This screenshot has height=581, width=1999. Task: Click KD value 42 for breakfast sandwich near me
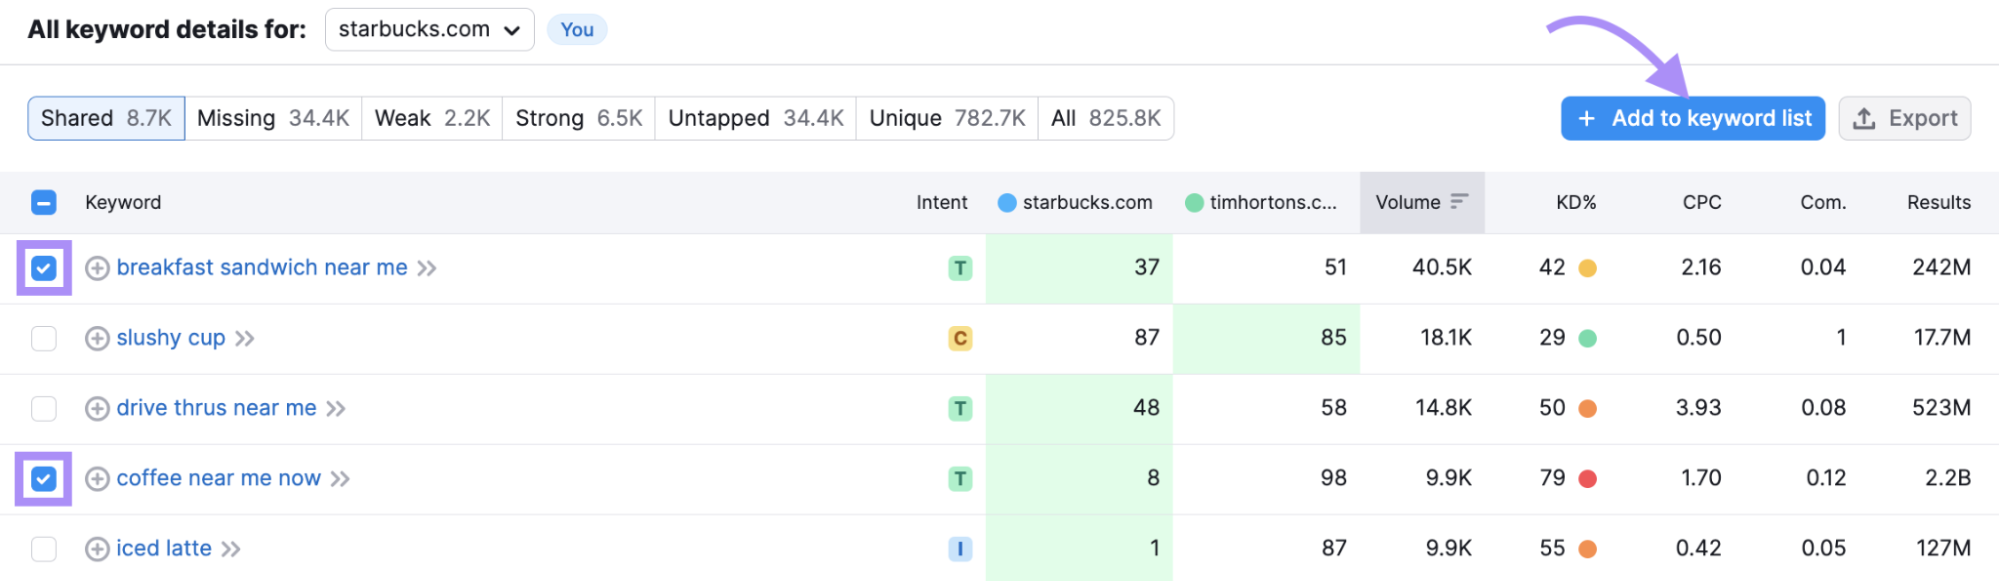click(x=1552, y=267)
